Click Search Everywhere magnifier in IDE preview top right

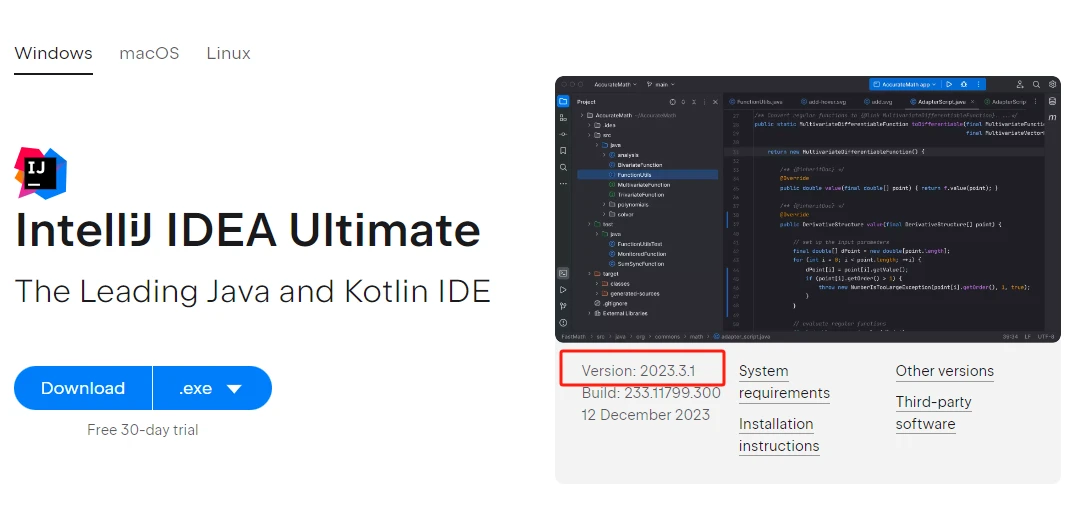[1036, 84]
